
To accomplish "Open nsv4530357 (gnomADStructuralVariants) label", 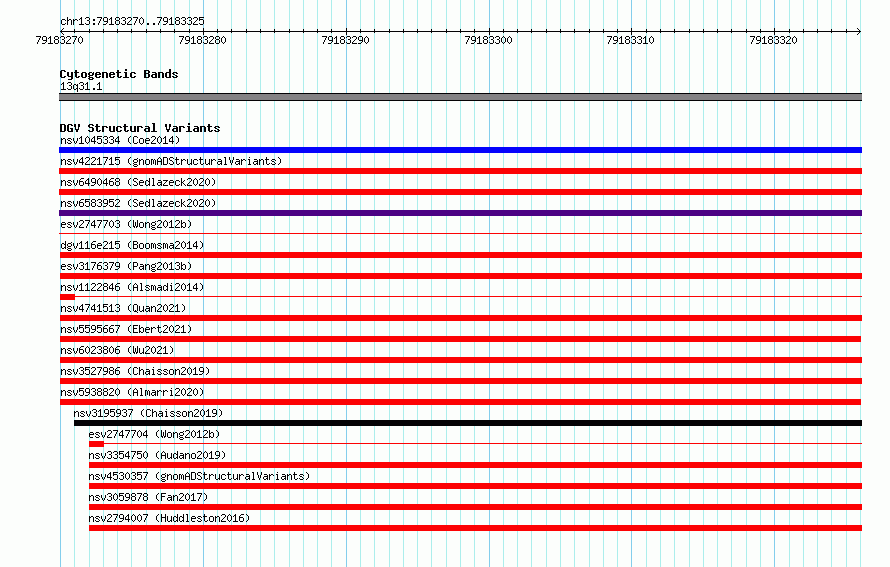I will [199, 476].
